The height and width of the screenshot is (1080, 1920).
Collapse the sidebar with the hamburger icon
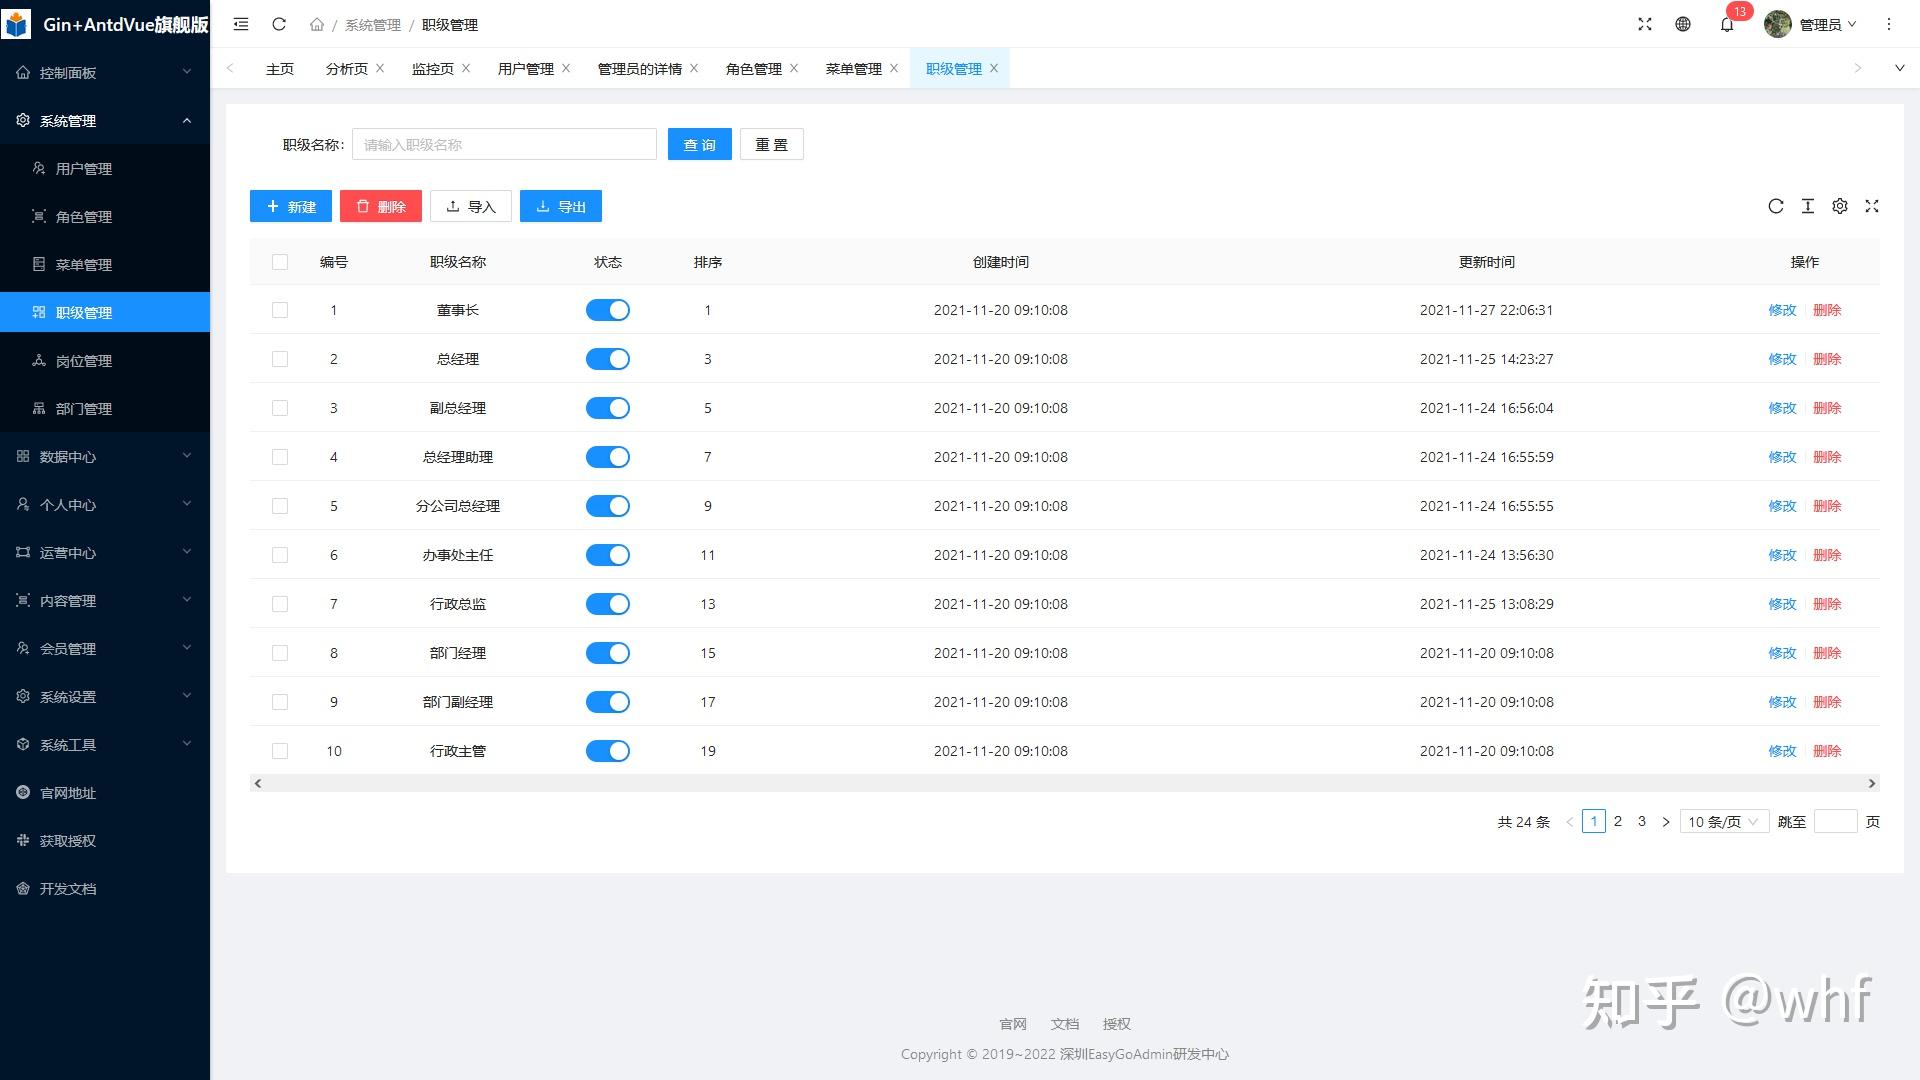(x=240, y=24)
